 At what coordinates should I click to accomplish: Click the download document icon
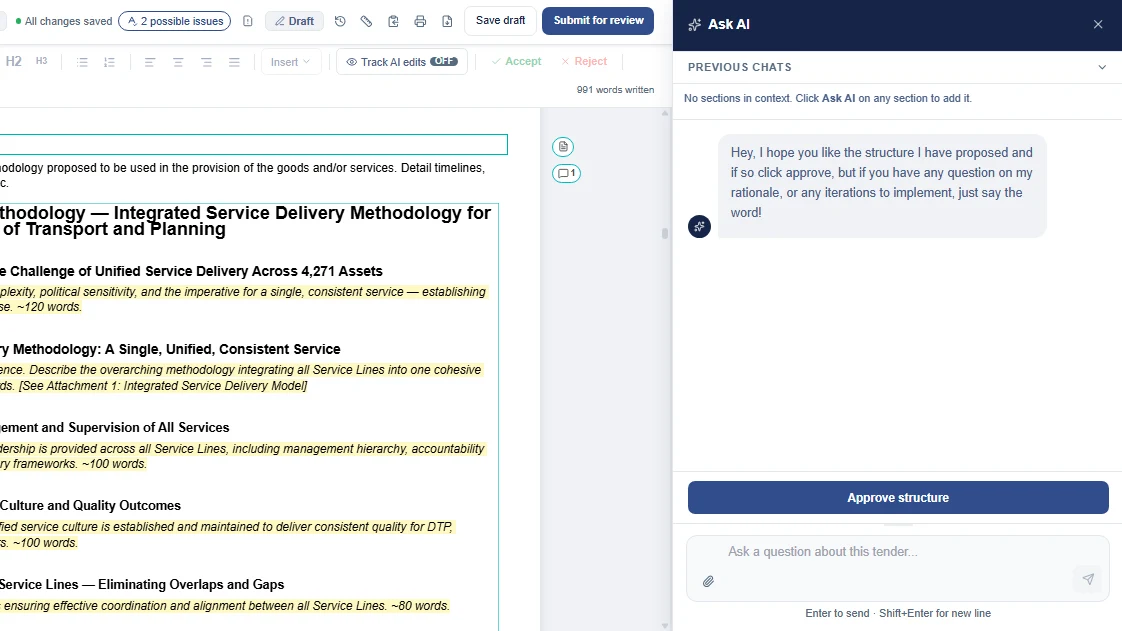(447, 21)
